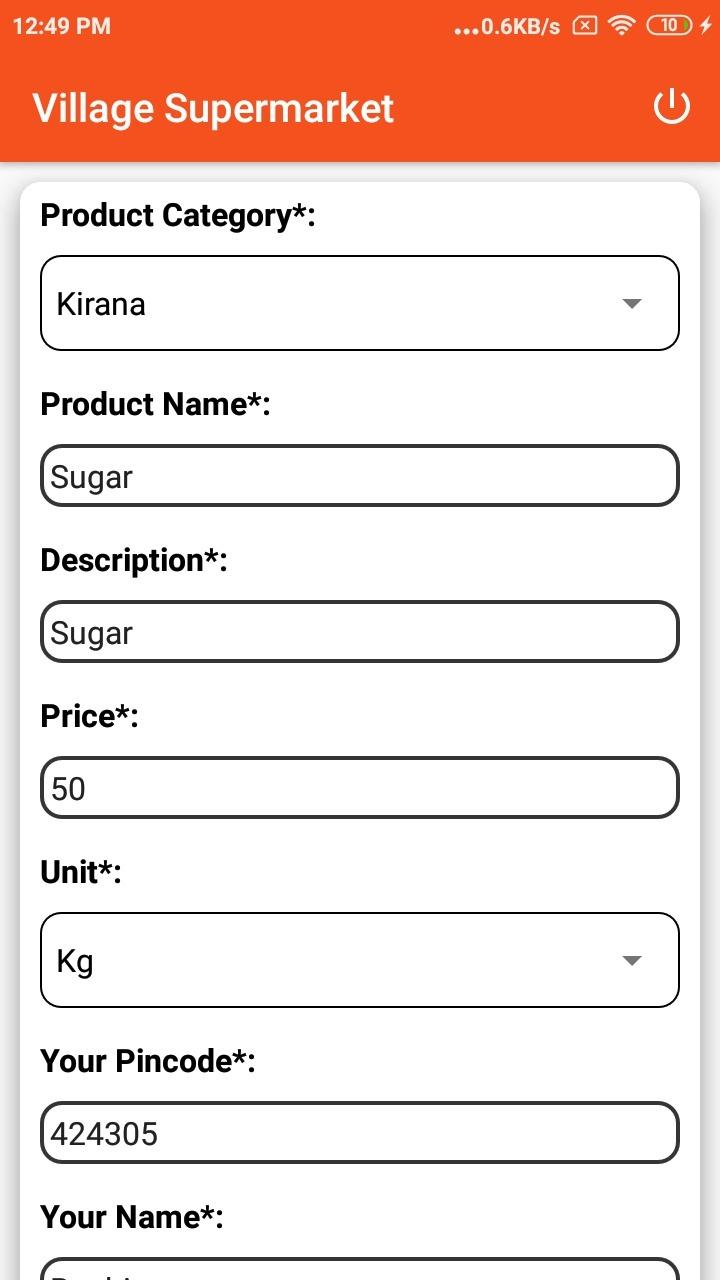Open the Unit dropdown showing Kg
720x1280 pixels.
[360, 960]
